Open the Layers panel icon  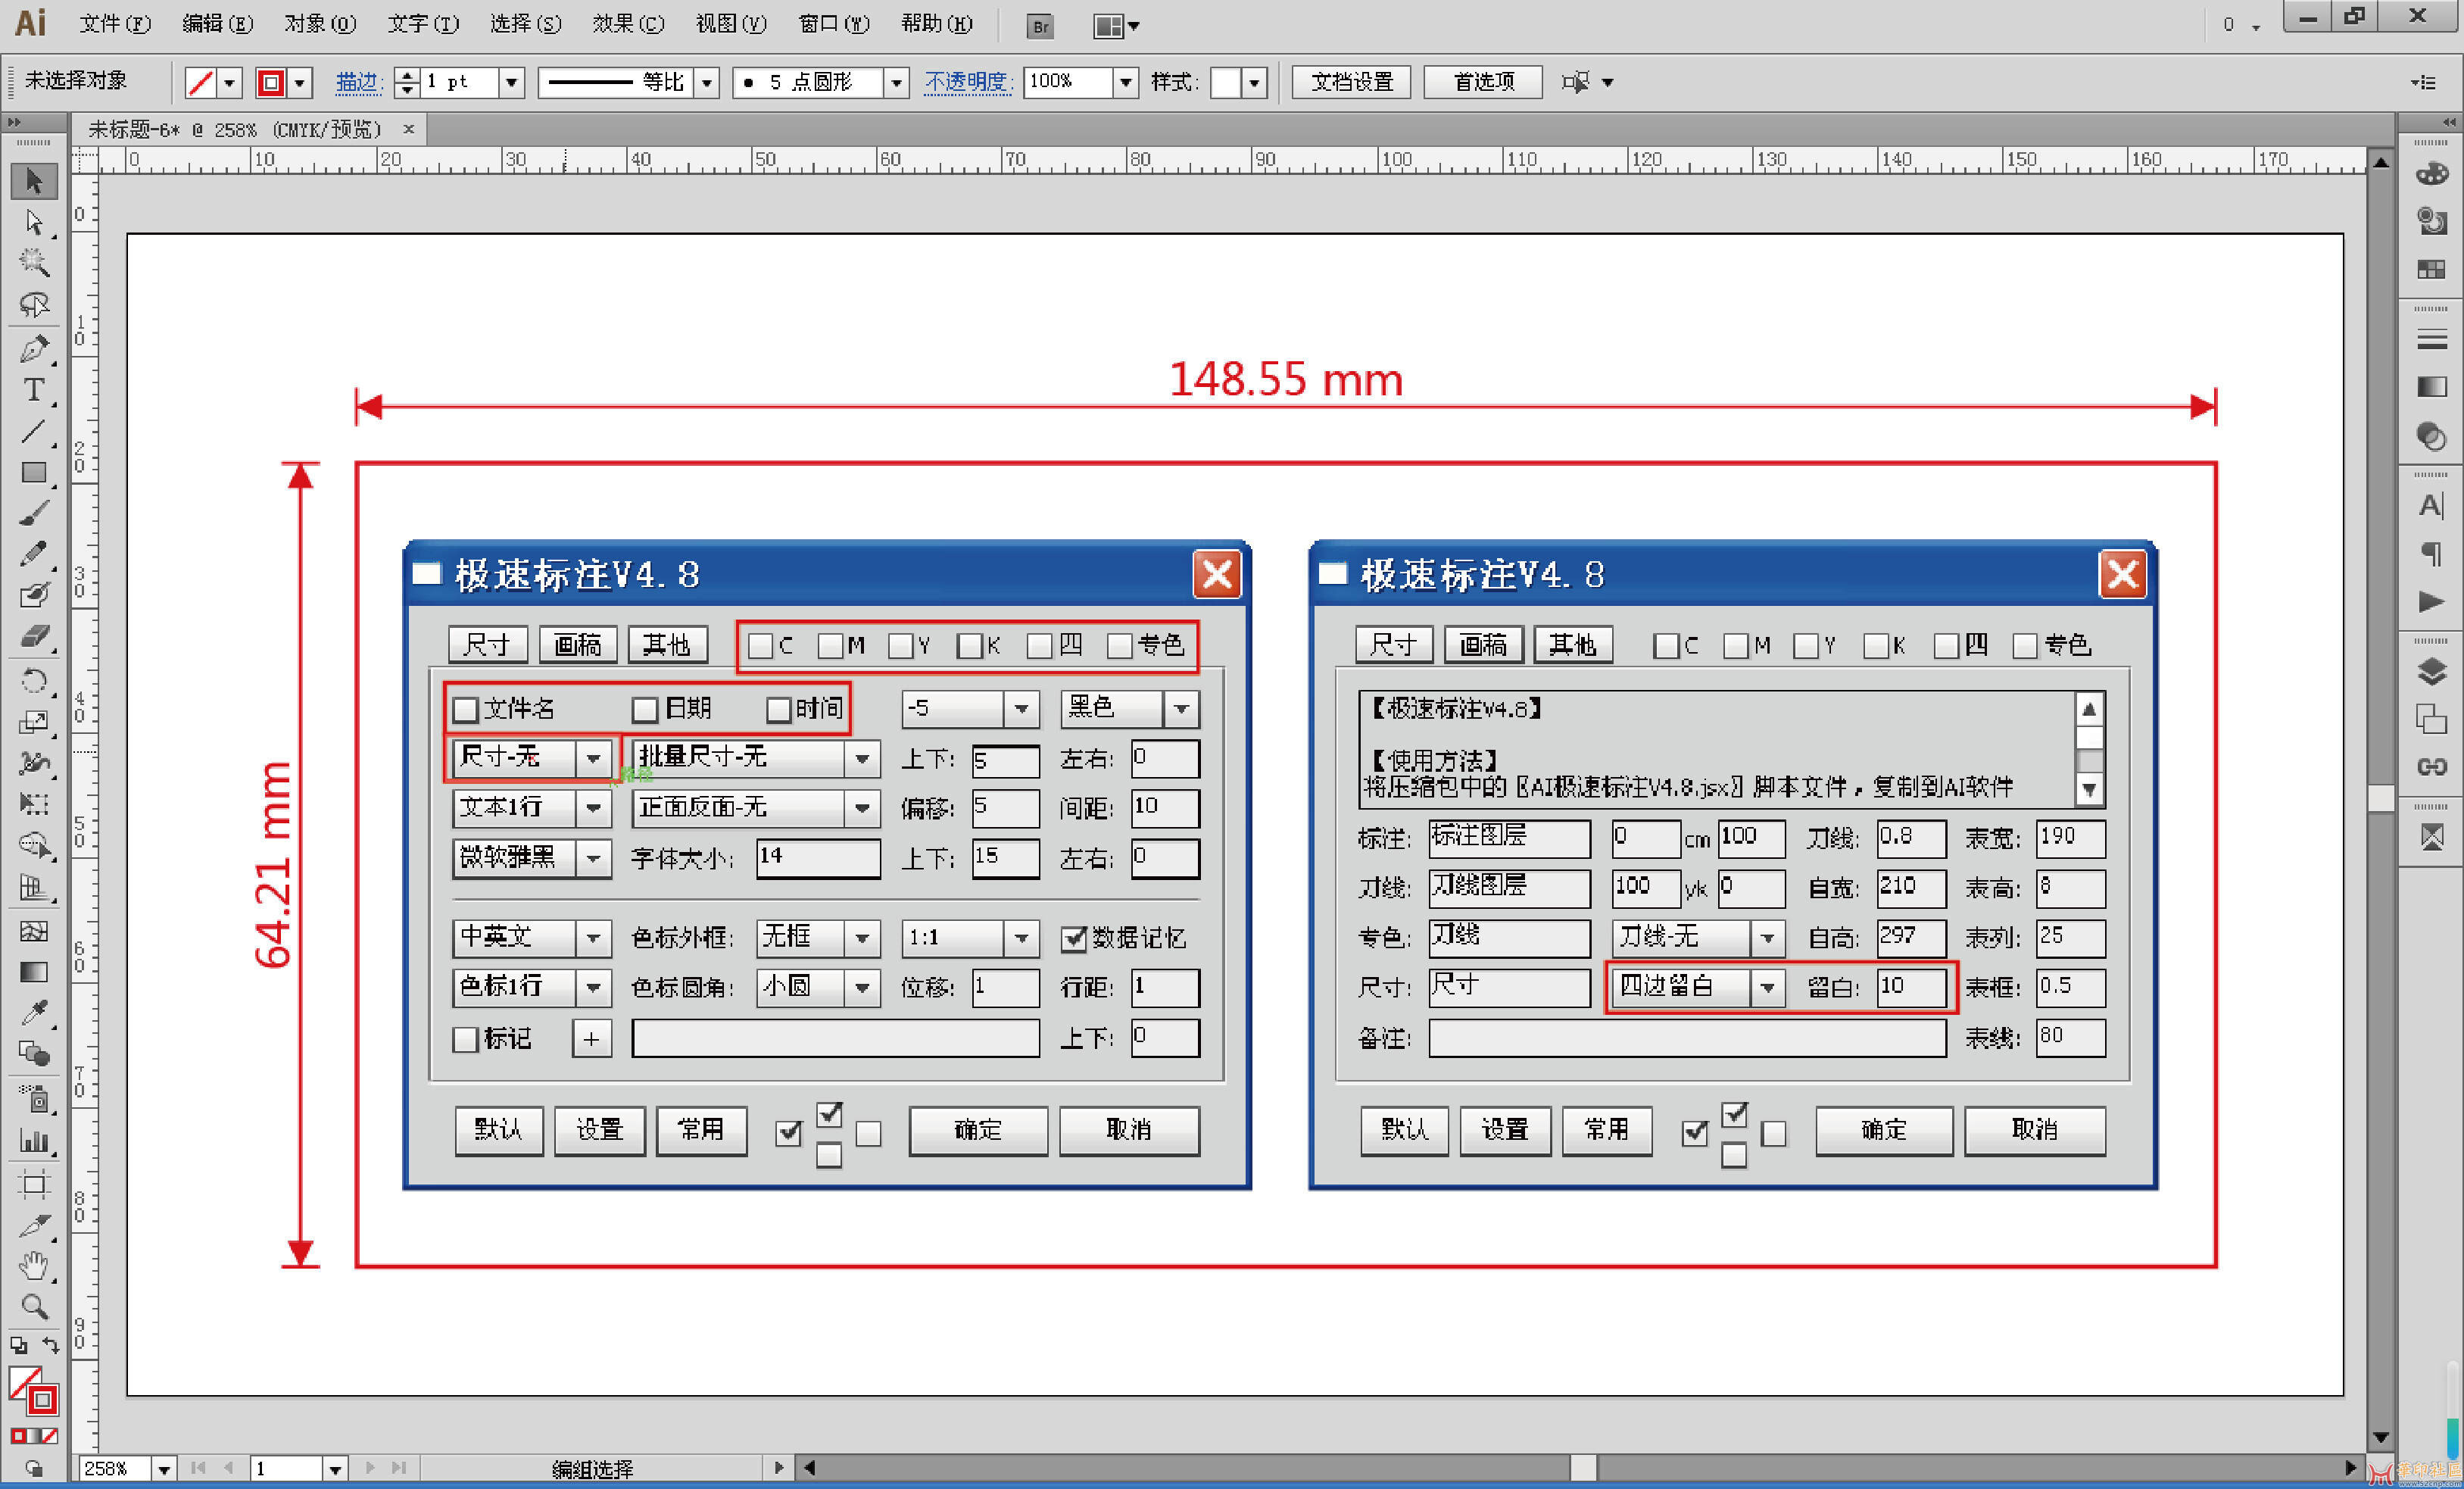2431,672
